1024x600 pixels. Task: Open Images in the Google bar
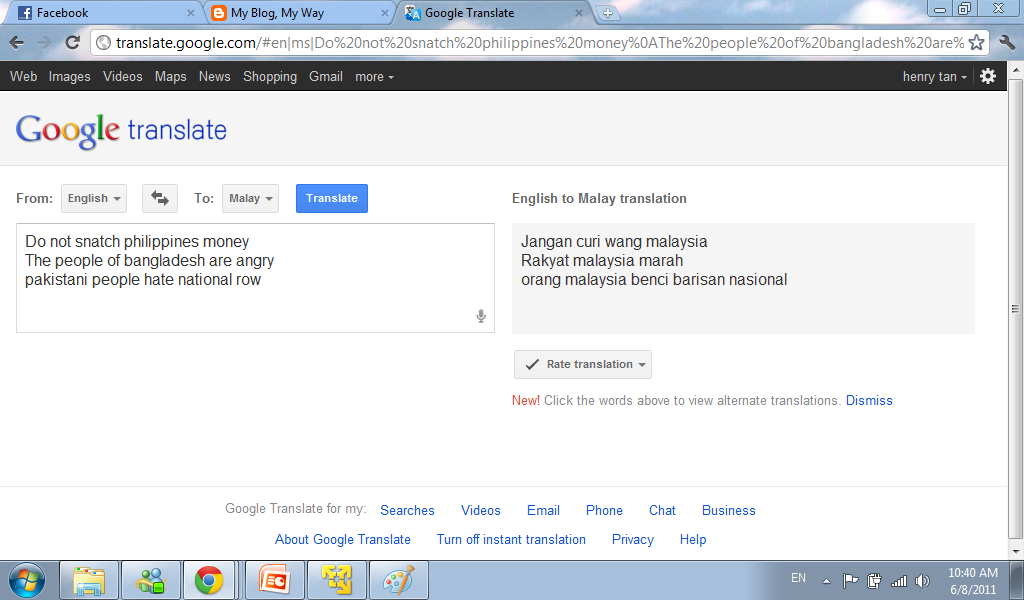pos(69,77)
